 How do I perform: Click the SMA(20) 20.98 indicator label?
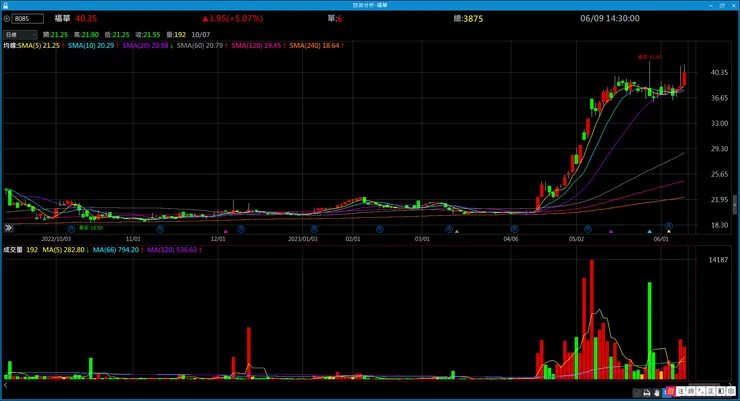[145, 46]
